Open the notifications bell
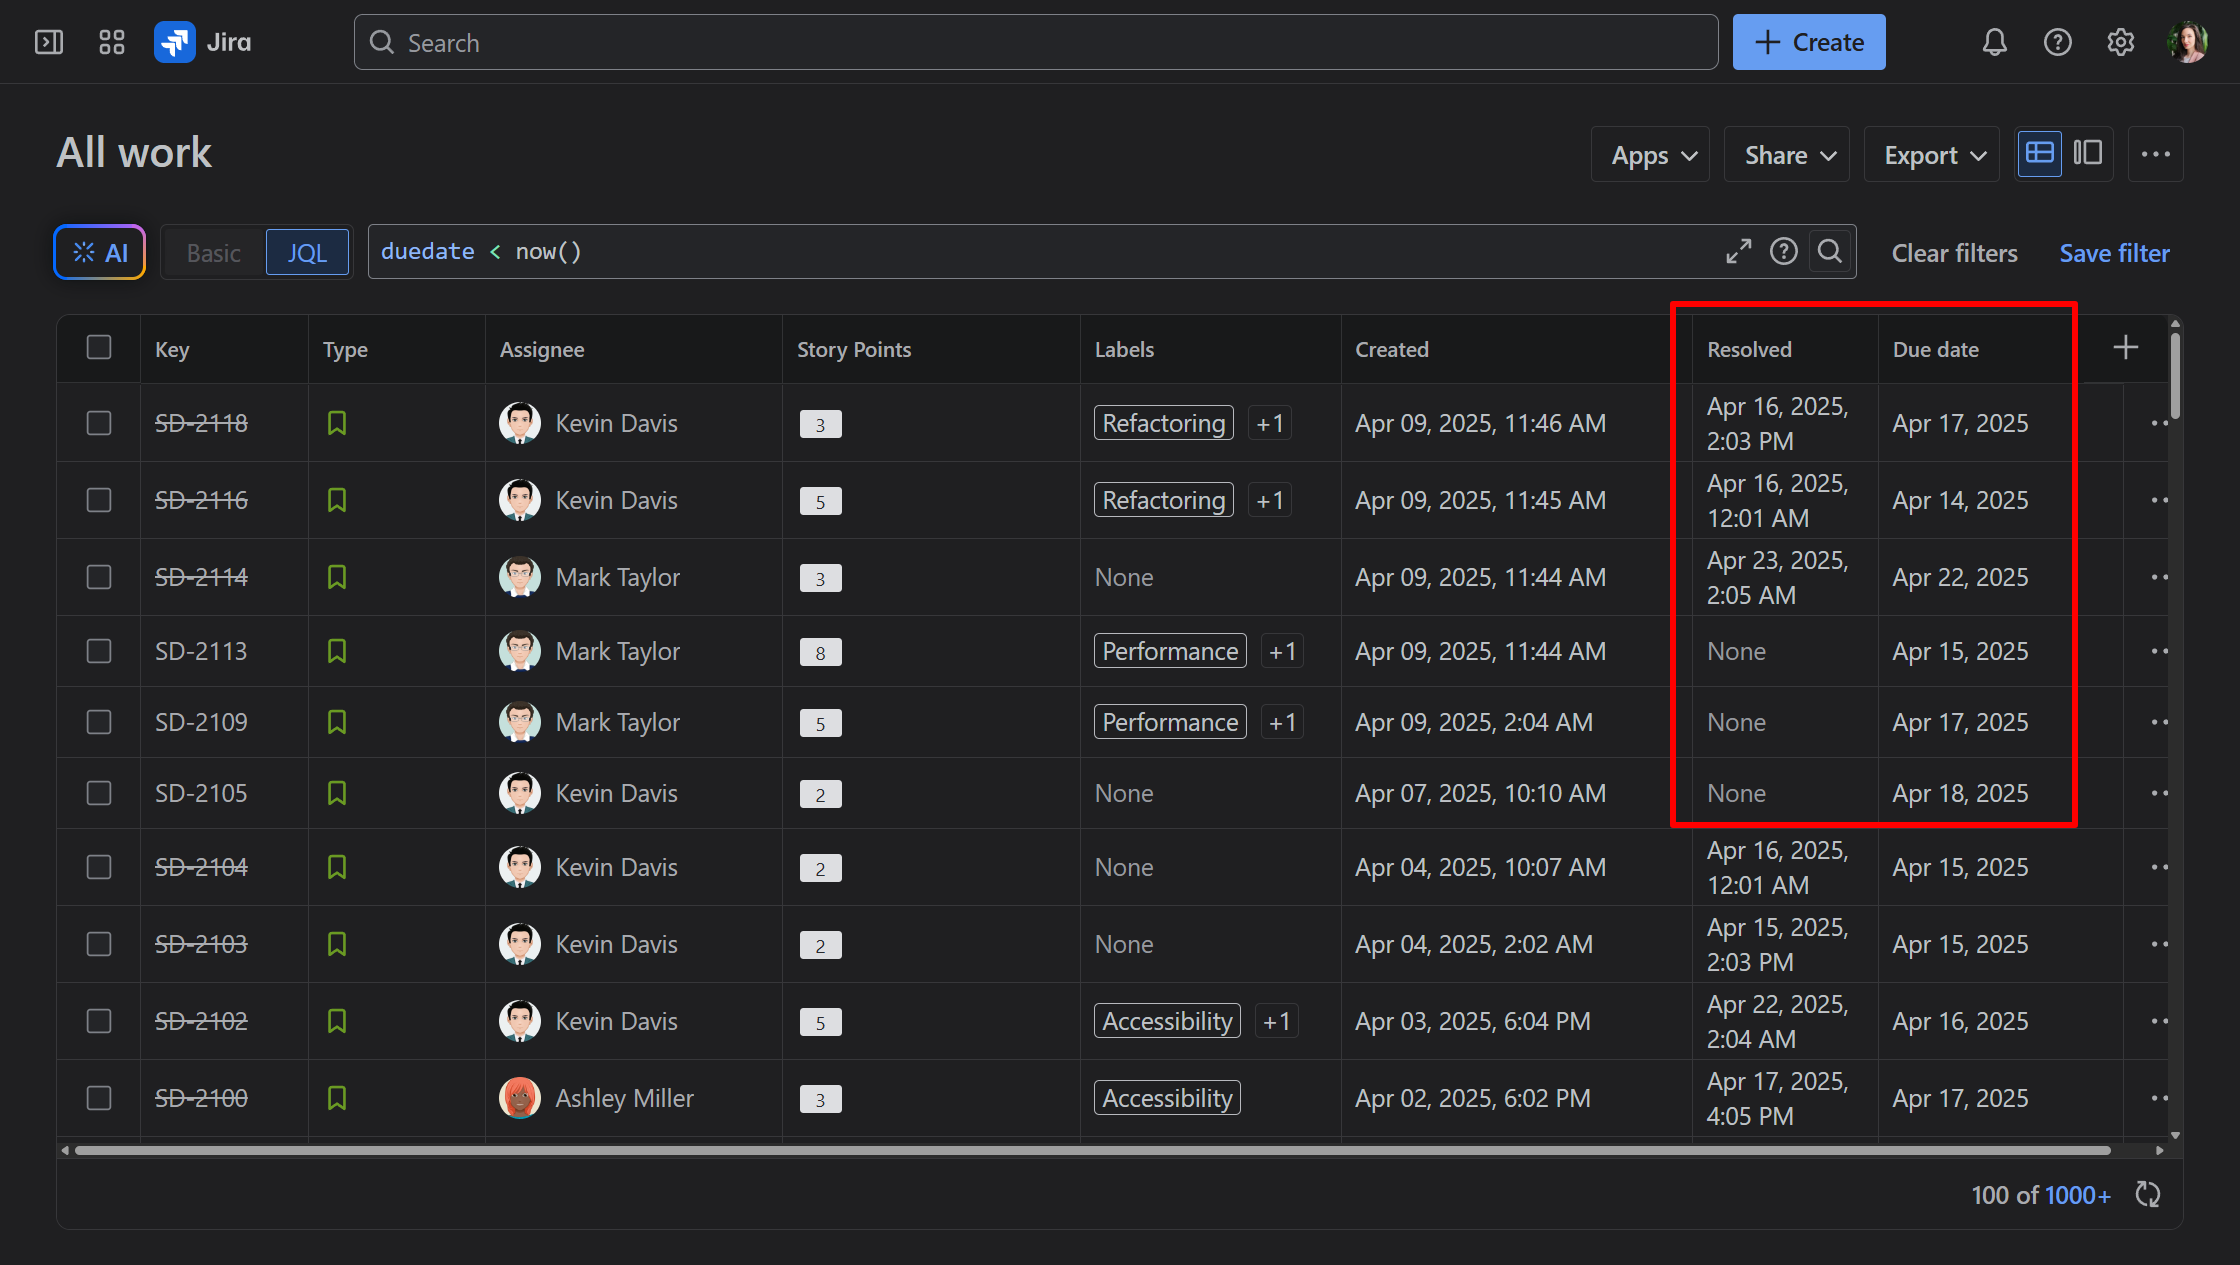 1995,42
